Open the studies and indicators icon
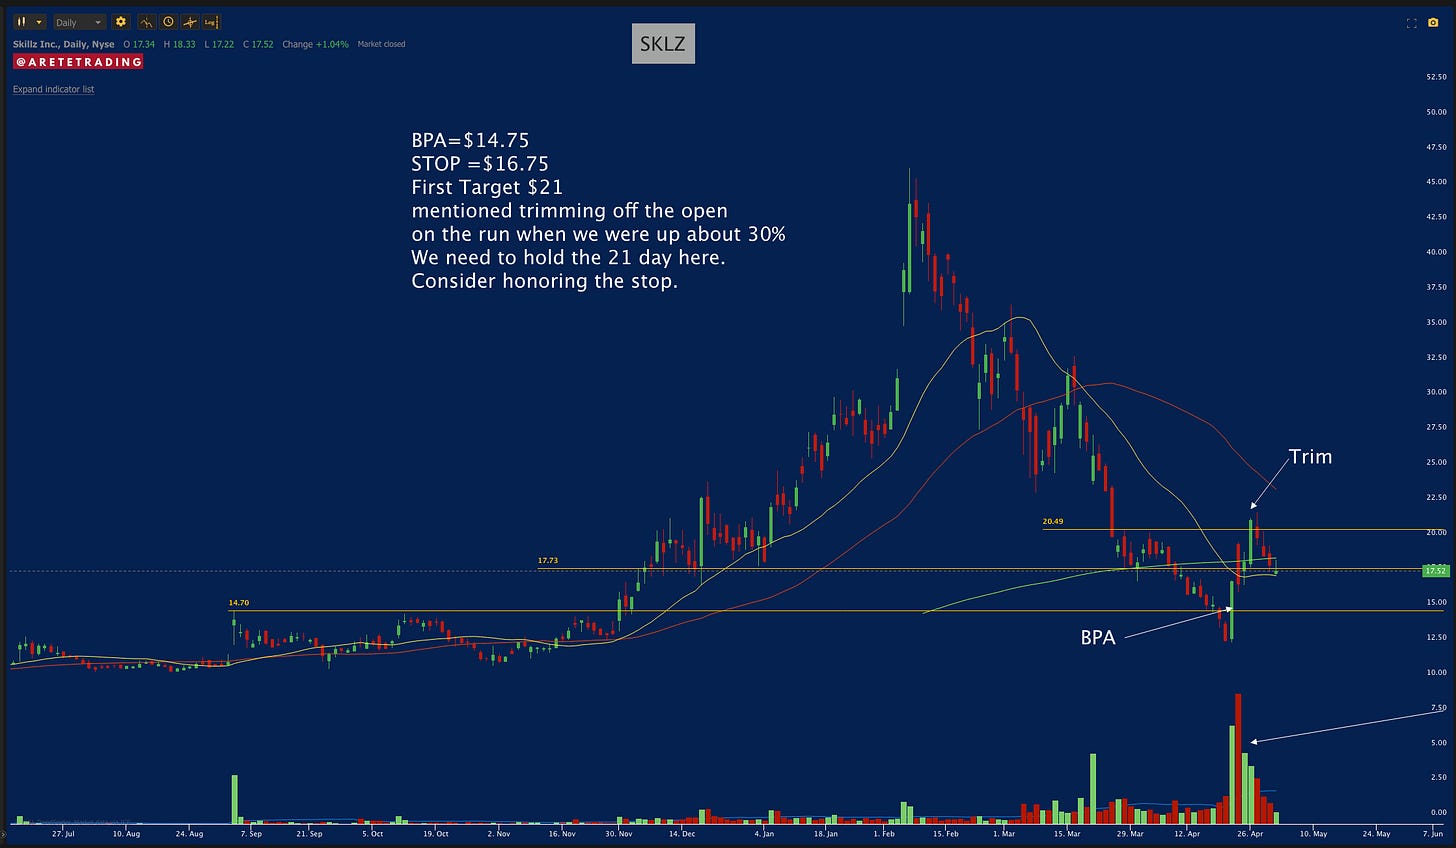Viewport: 1456px width, 848px height. pos(146,22)
